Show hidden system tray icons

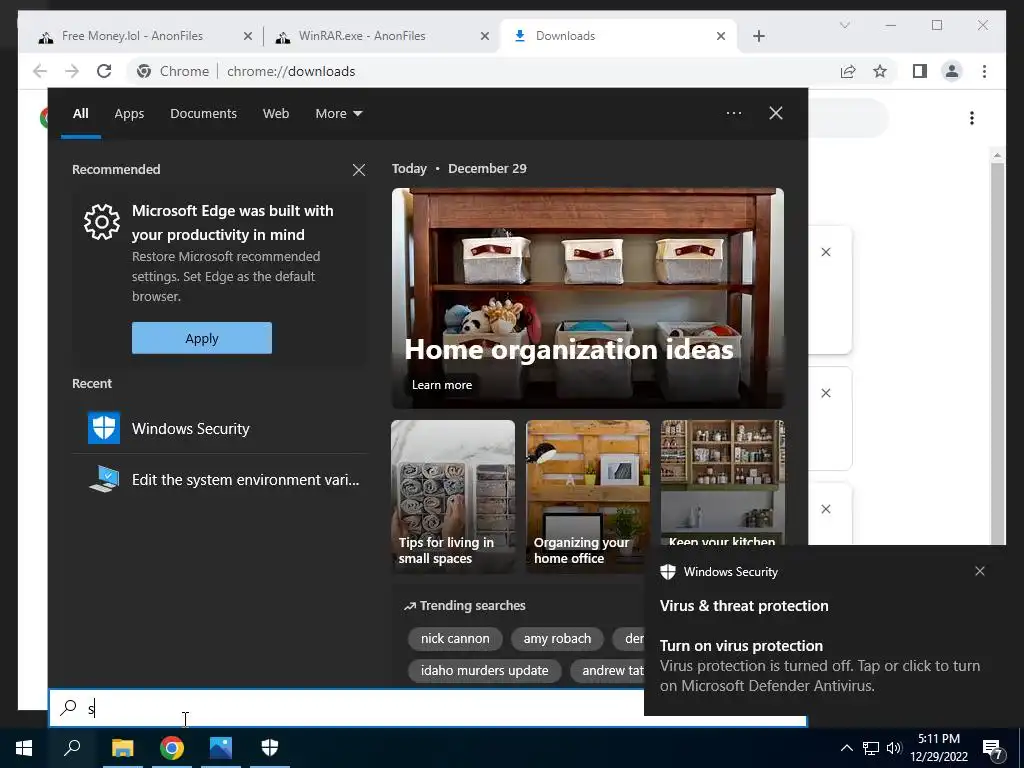pos(846,748)
